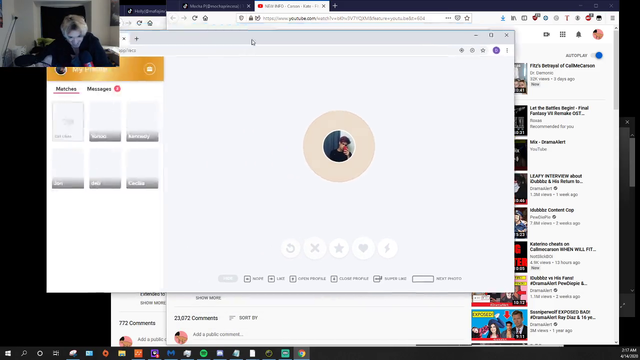Click the Hide keyboard shortcuts button
640x360 pixels.
(x=228, y=278)
